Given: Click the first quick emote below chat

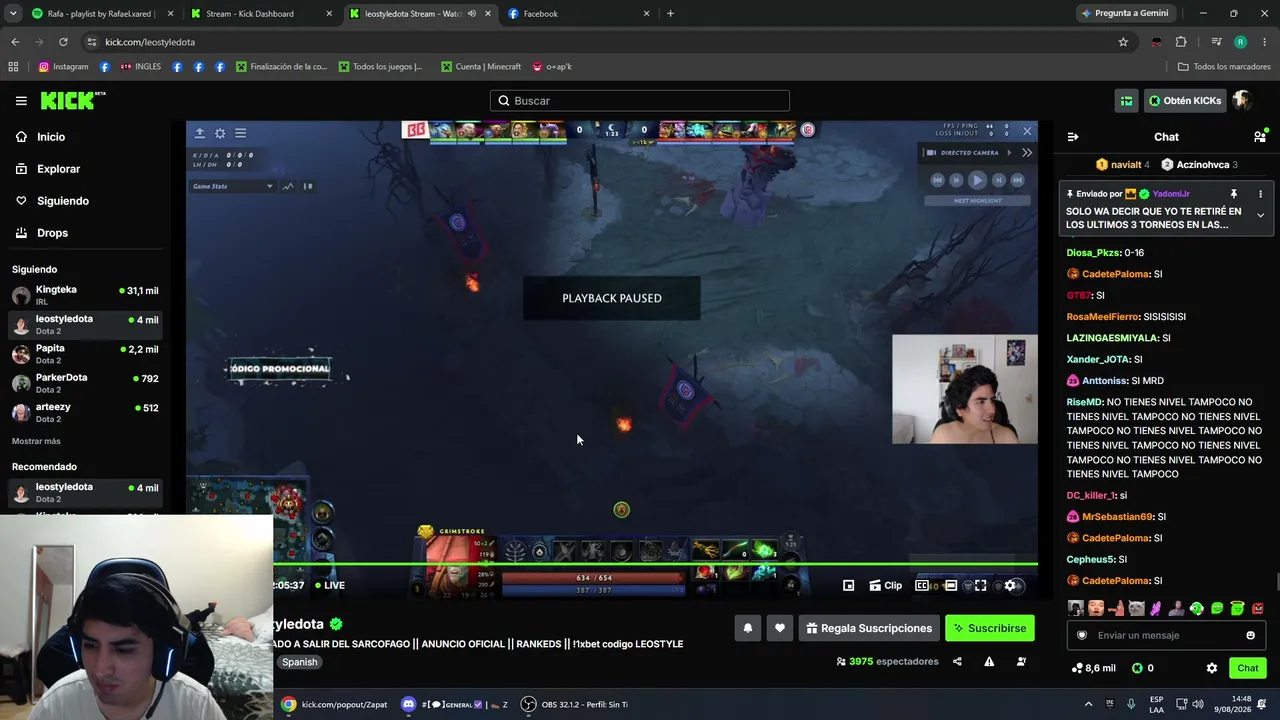Looking at the screenshot, I should click(1076, 608).
